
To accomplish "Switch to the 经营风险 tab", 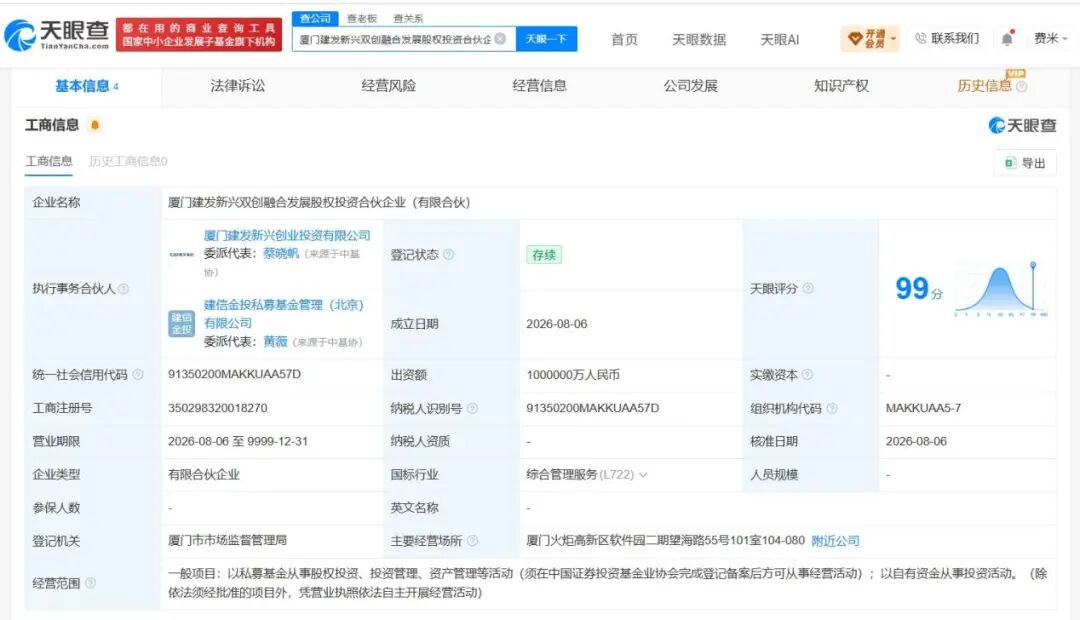I will click(x=388, y=86).
